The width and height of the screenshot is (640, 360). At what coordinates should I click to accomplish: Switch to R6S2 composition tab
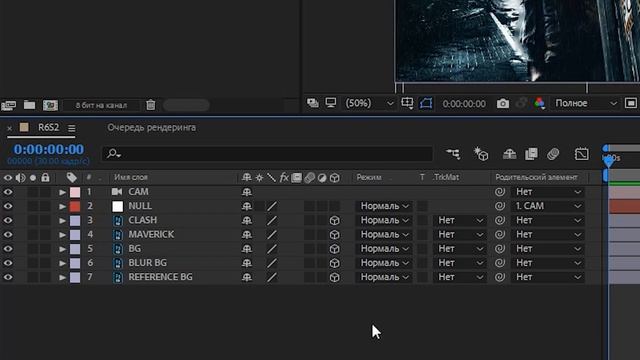coord(48,127)
